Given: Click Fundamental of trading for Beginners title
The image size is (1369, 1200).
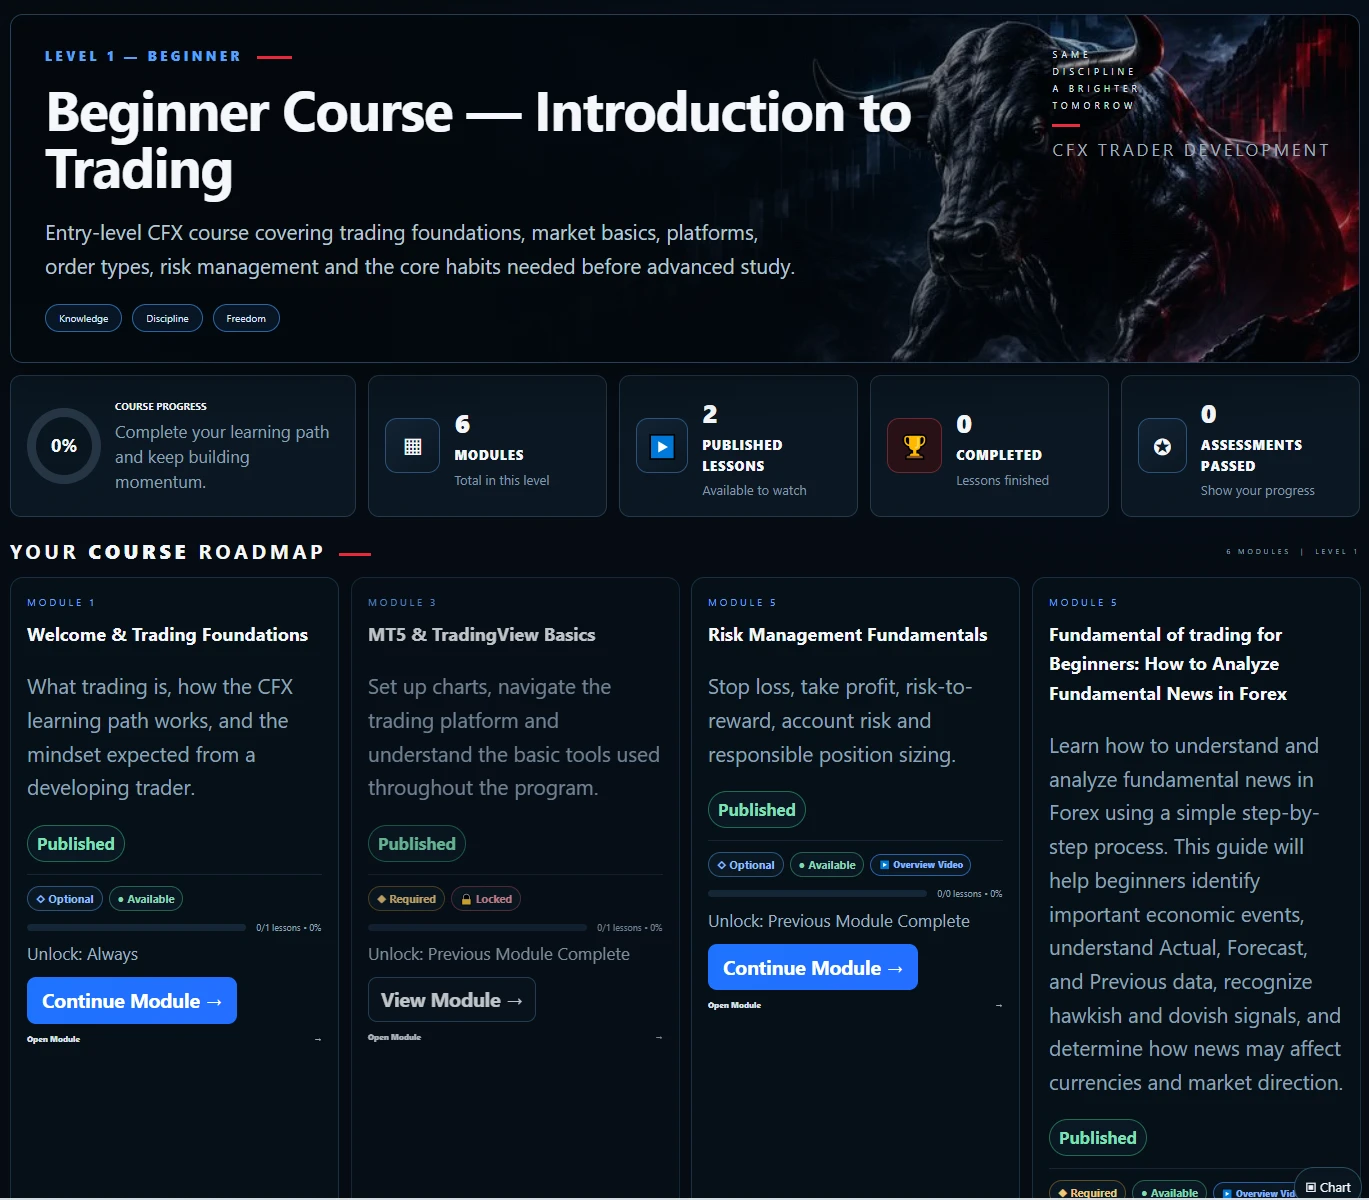Looking at the screenshot, I should [x=1168, y=664].
